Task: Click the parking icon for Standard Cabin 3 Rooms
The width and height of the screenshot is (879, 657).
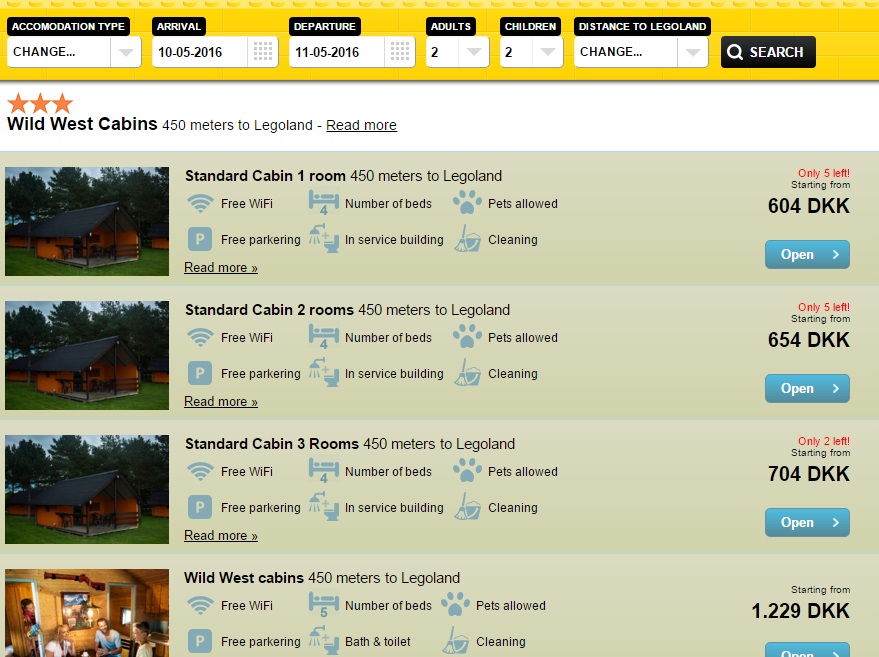Action: click(200, 507)
